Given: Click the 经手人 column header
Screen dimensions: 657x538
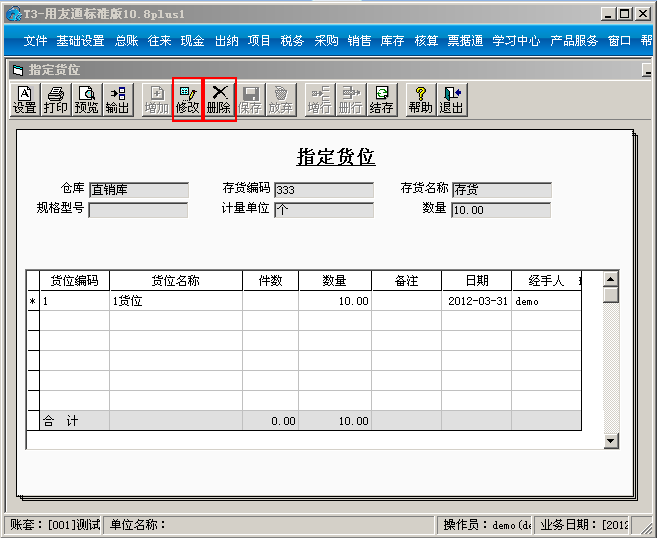Looking at the screenshot, I should click(x=546, y=280).
